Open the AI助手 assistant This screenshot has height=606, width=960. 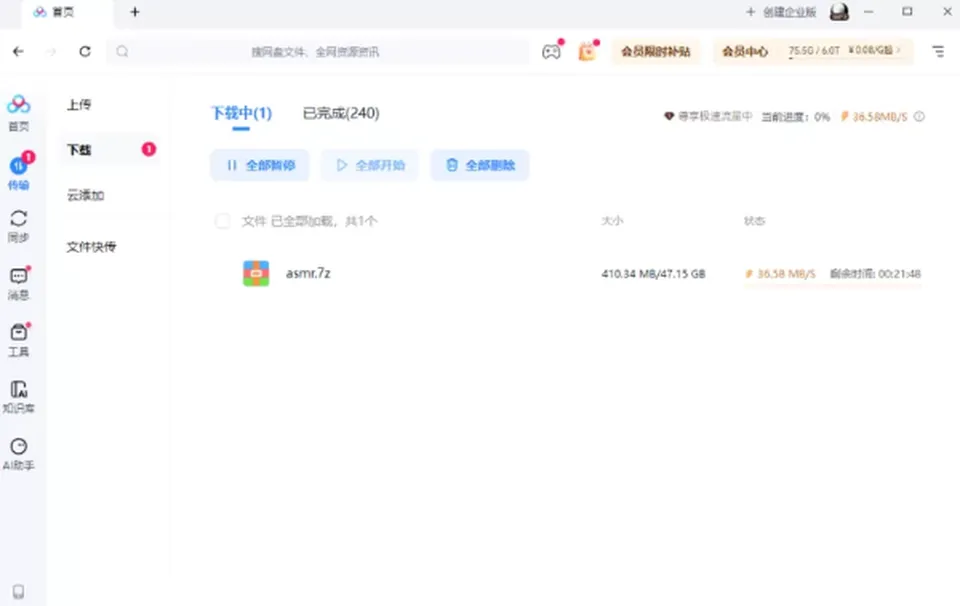18,454
